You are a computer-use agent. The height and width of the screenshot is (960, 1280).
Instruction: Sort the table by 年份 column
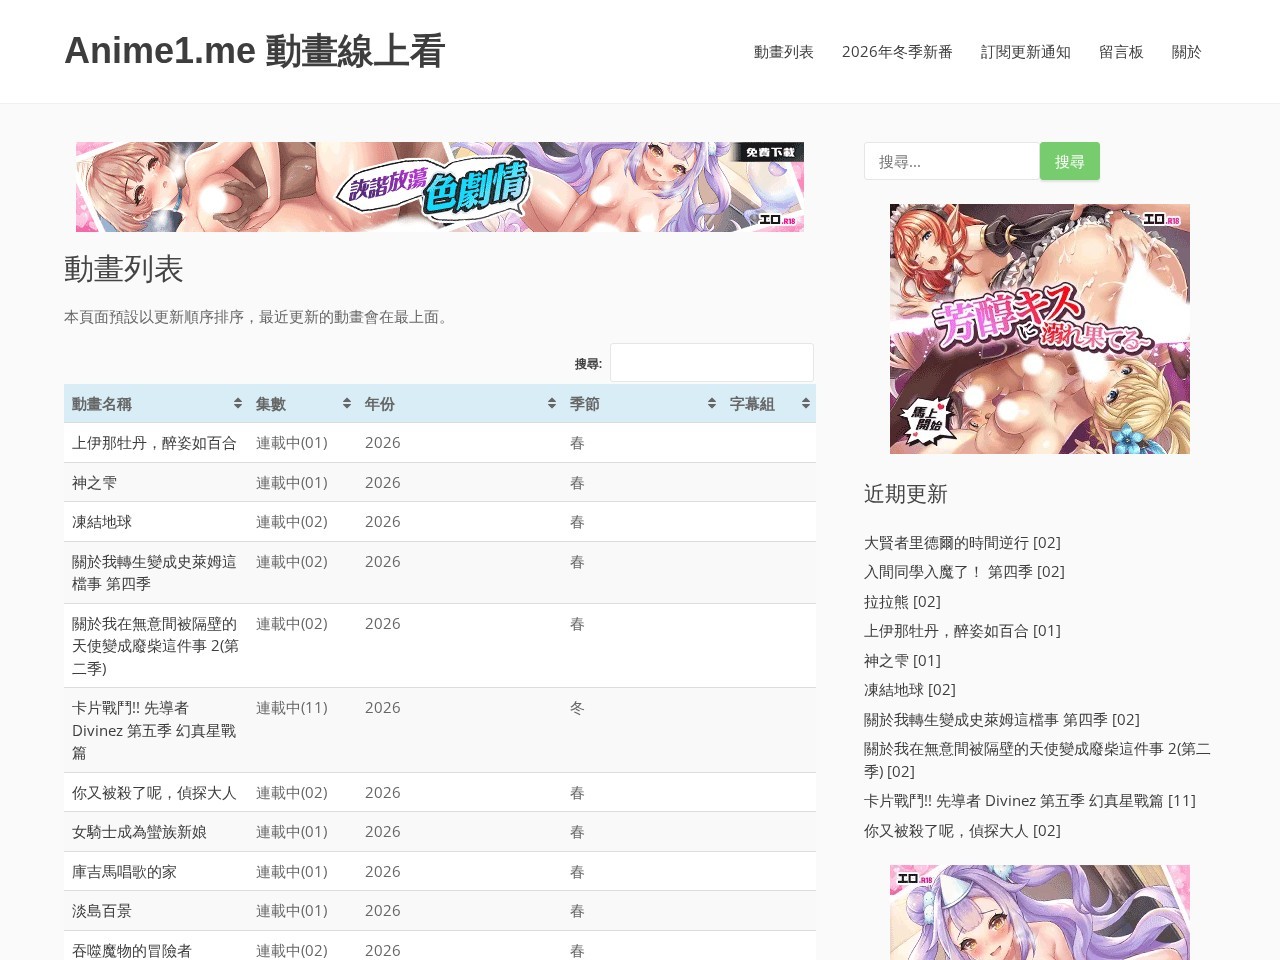[x=455, y=404]
